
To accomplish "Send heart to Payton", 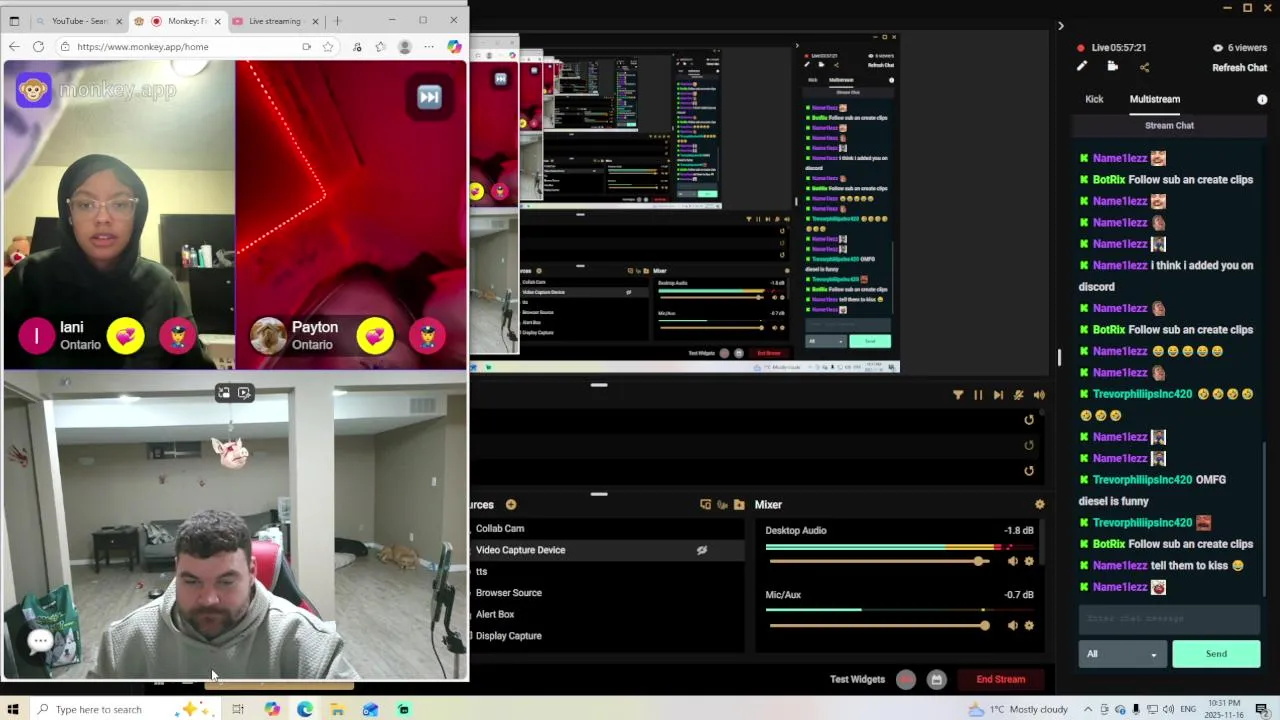I will pyautogui.click(x=375, y=337).
